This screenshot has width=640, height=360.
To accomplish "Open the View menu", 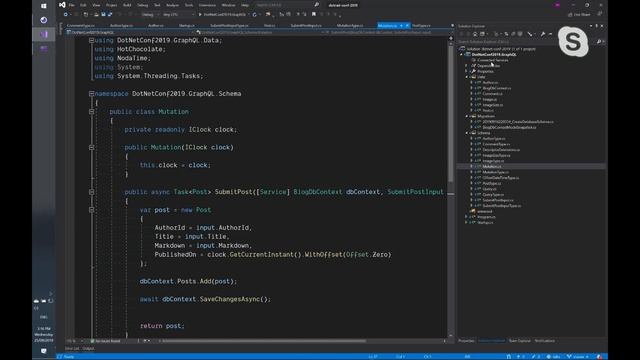I will click(96, 5).
